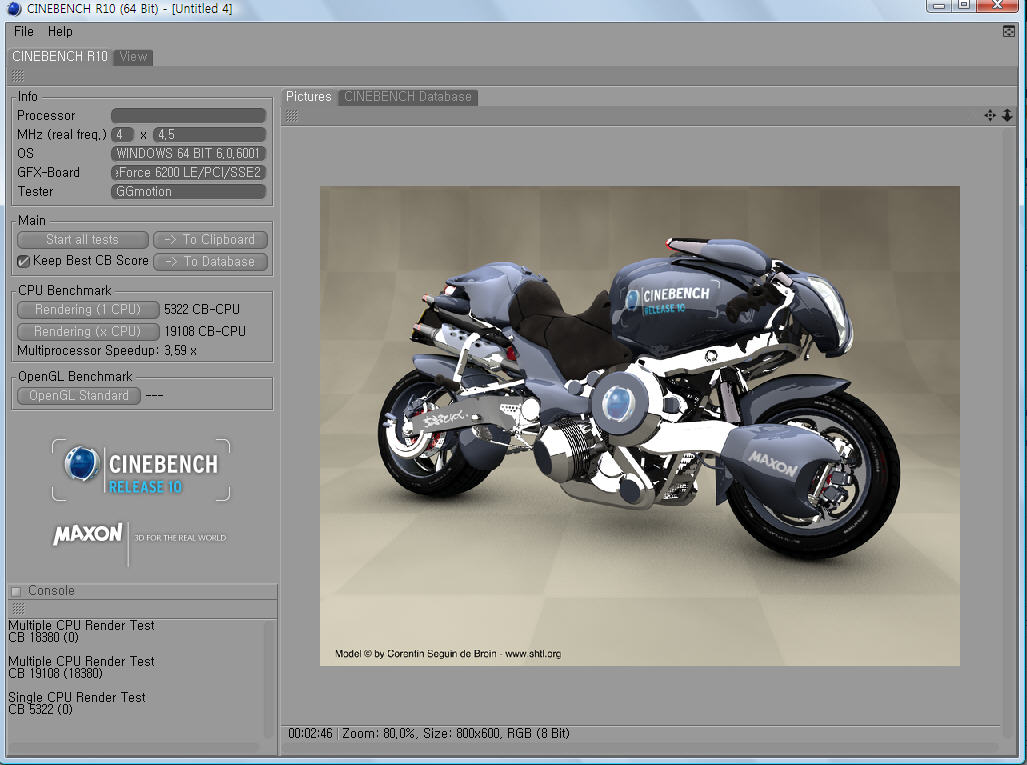Click the grip handle under Pictures tab
Screen dimensions: 1027x765
tap(292, 116)
